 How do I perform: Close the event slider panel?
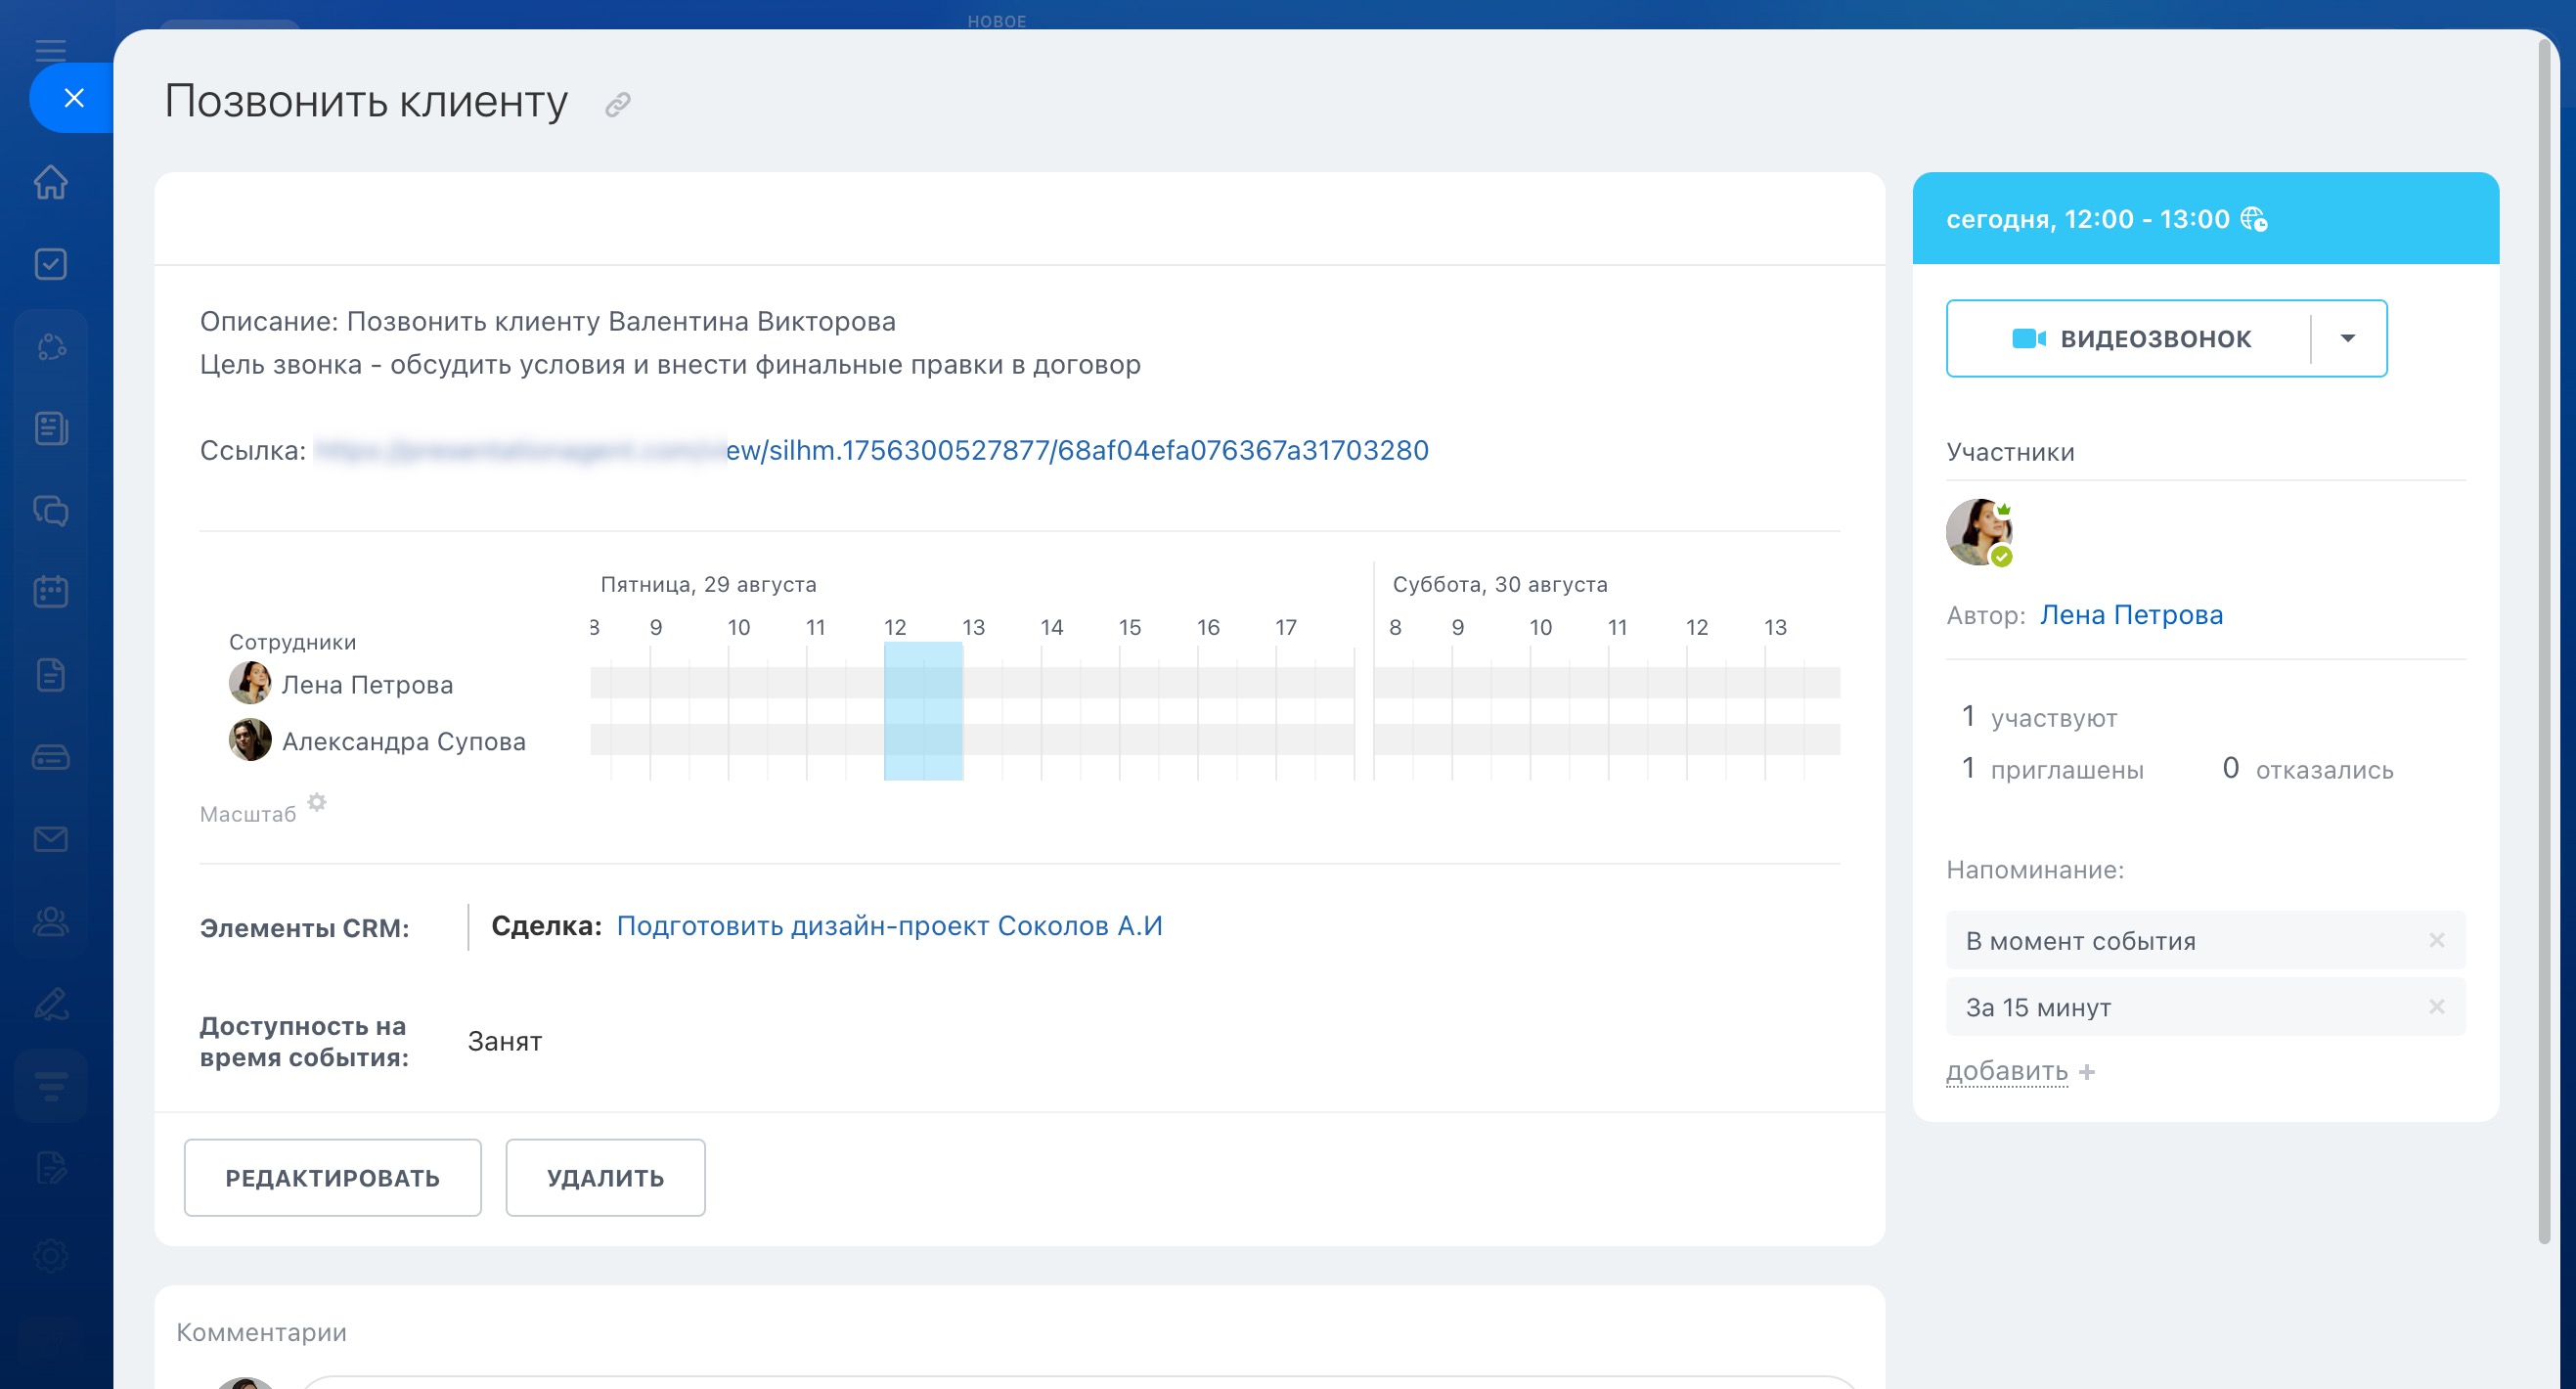click(x=73, y=98)
